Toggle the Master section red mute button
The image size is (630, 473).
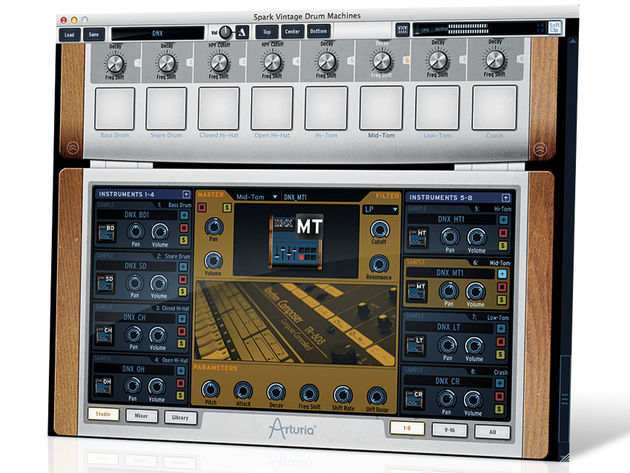click(202, 207)
